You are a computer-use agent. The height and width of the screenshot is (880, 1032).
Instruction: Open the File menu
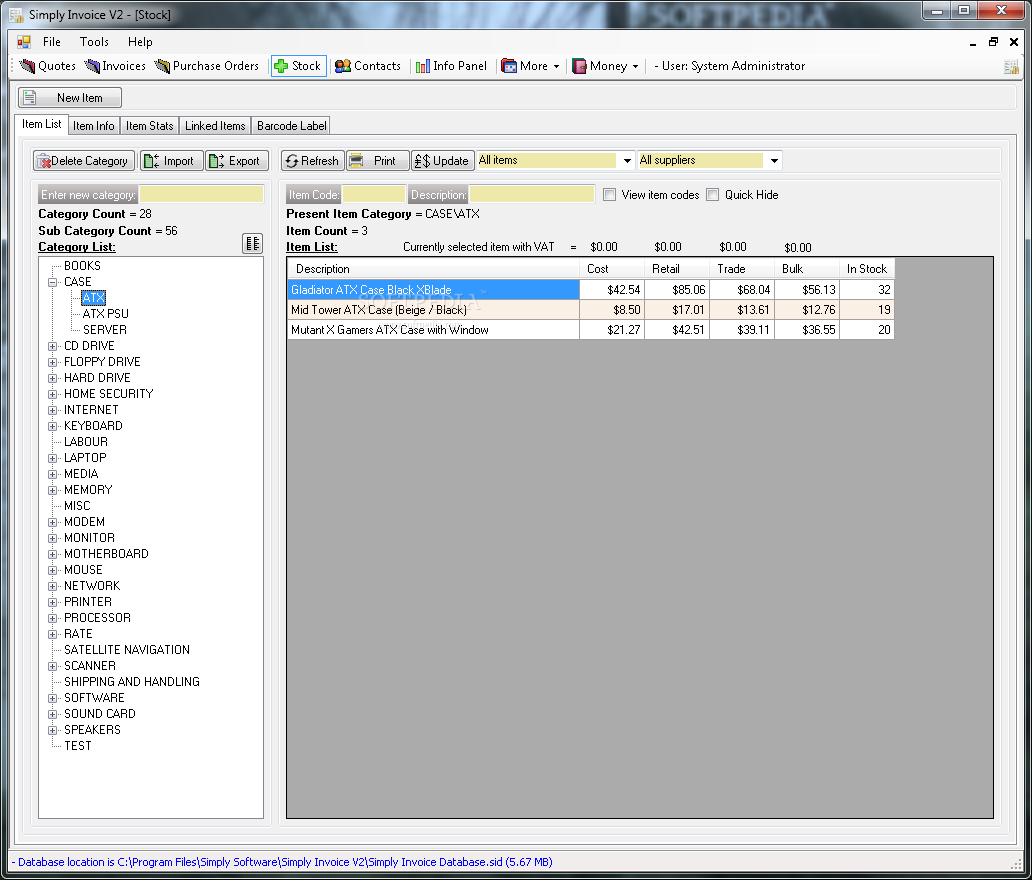51,41
